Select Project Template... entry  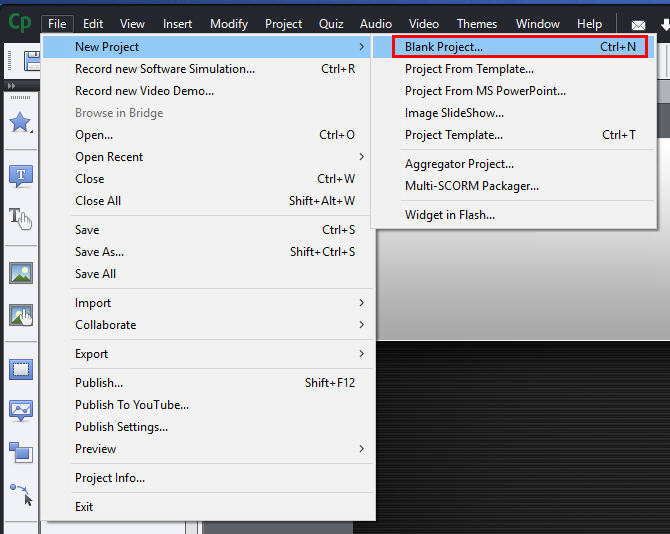[x=514, y=135]
